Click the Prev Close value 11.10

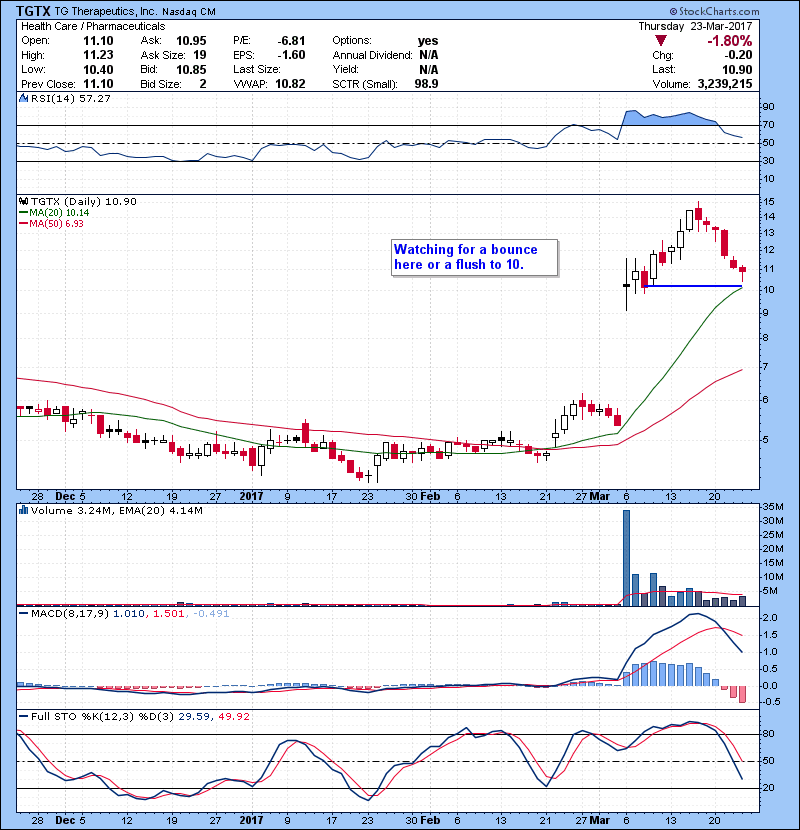tap(98, 84)
